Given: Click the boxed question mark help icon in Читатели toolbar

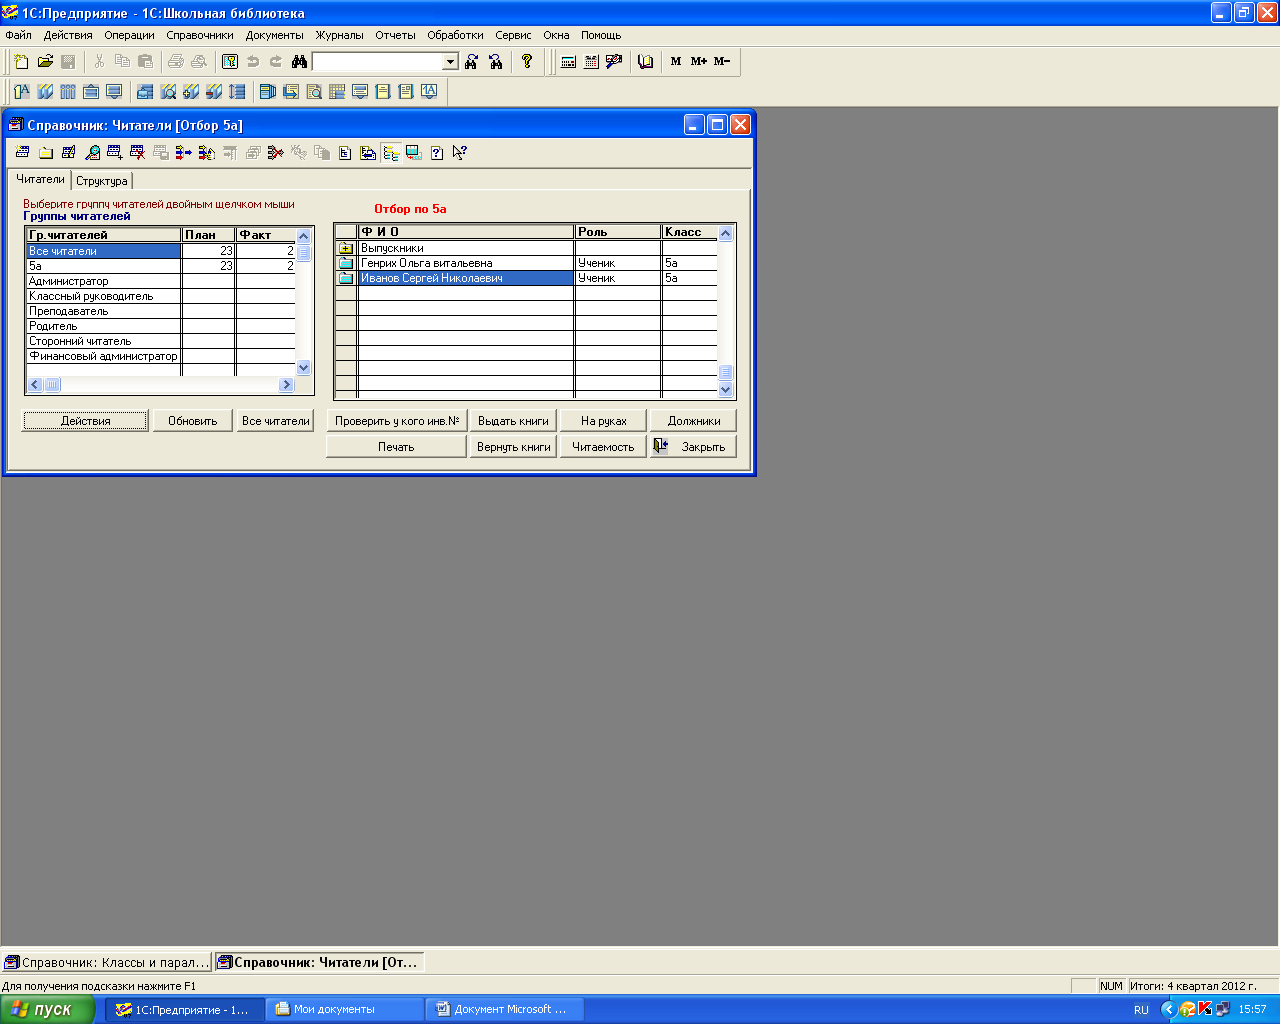Looking at the screenshot, I should [437, 153].
